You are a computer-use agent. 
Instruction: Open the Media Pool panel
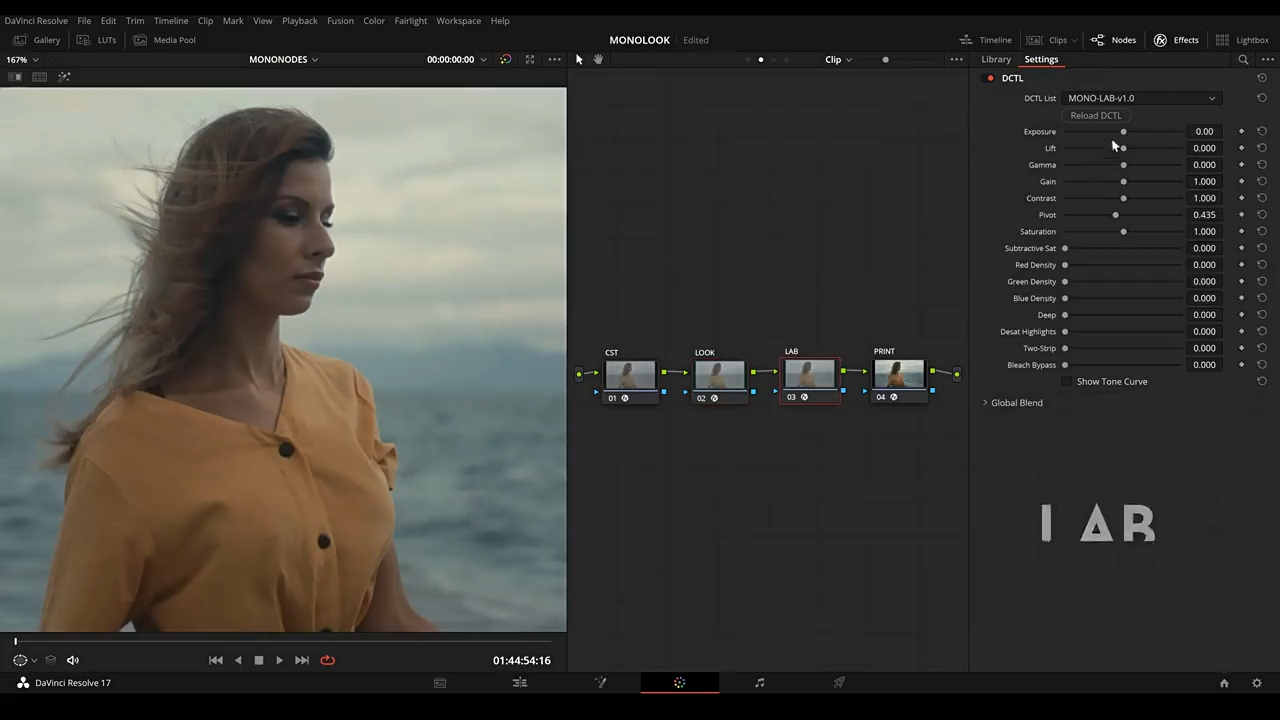(x=165, y=40)
